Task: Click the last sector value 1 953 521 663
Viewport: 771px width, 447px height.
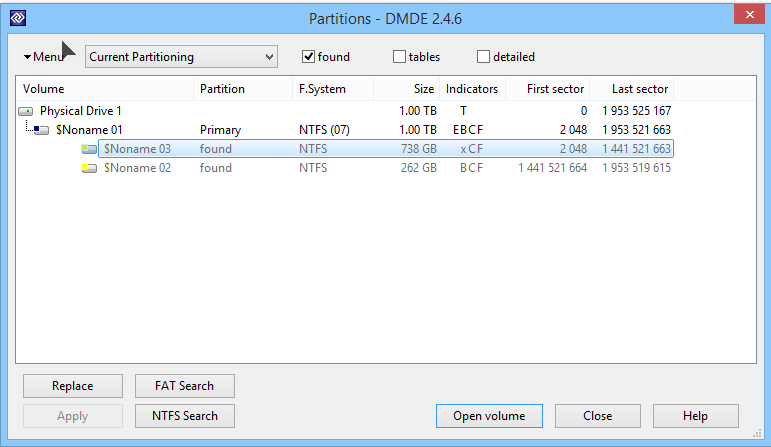Action: pyautogui.click(x=636, y=130)
